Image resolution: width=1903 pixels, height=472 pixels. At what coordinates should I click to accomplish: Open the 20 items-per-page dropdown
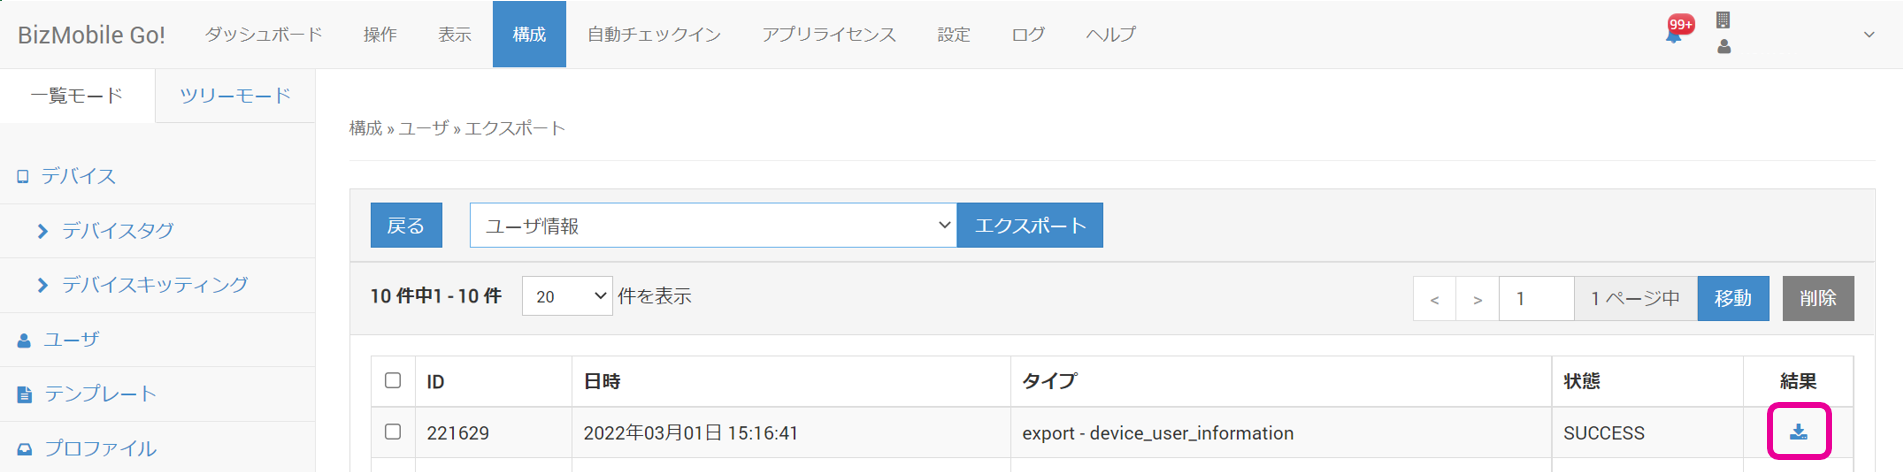tap(566, 296)
